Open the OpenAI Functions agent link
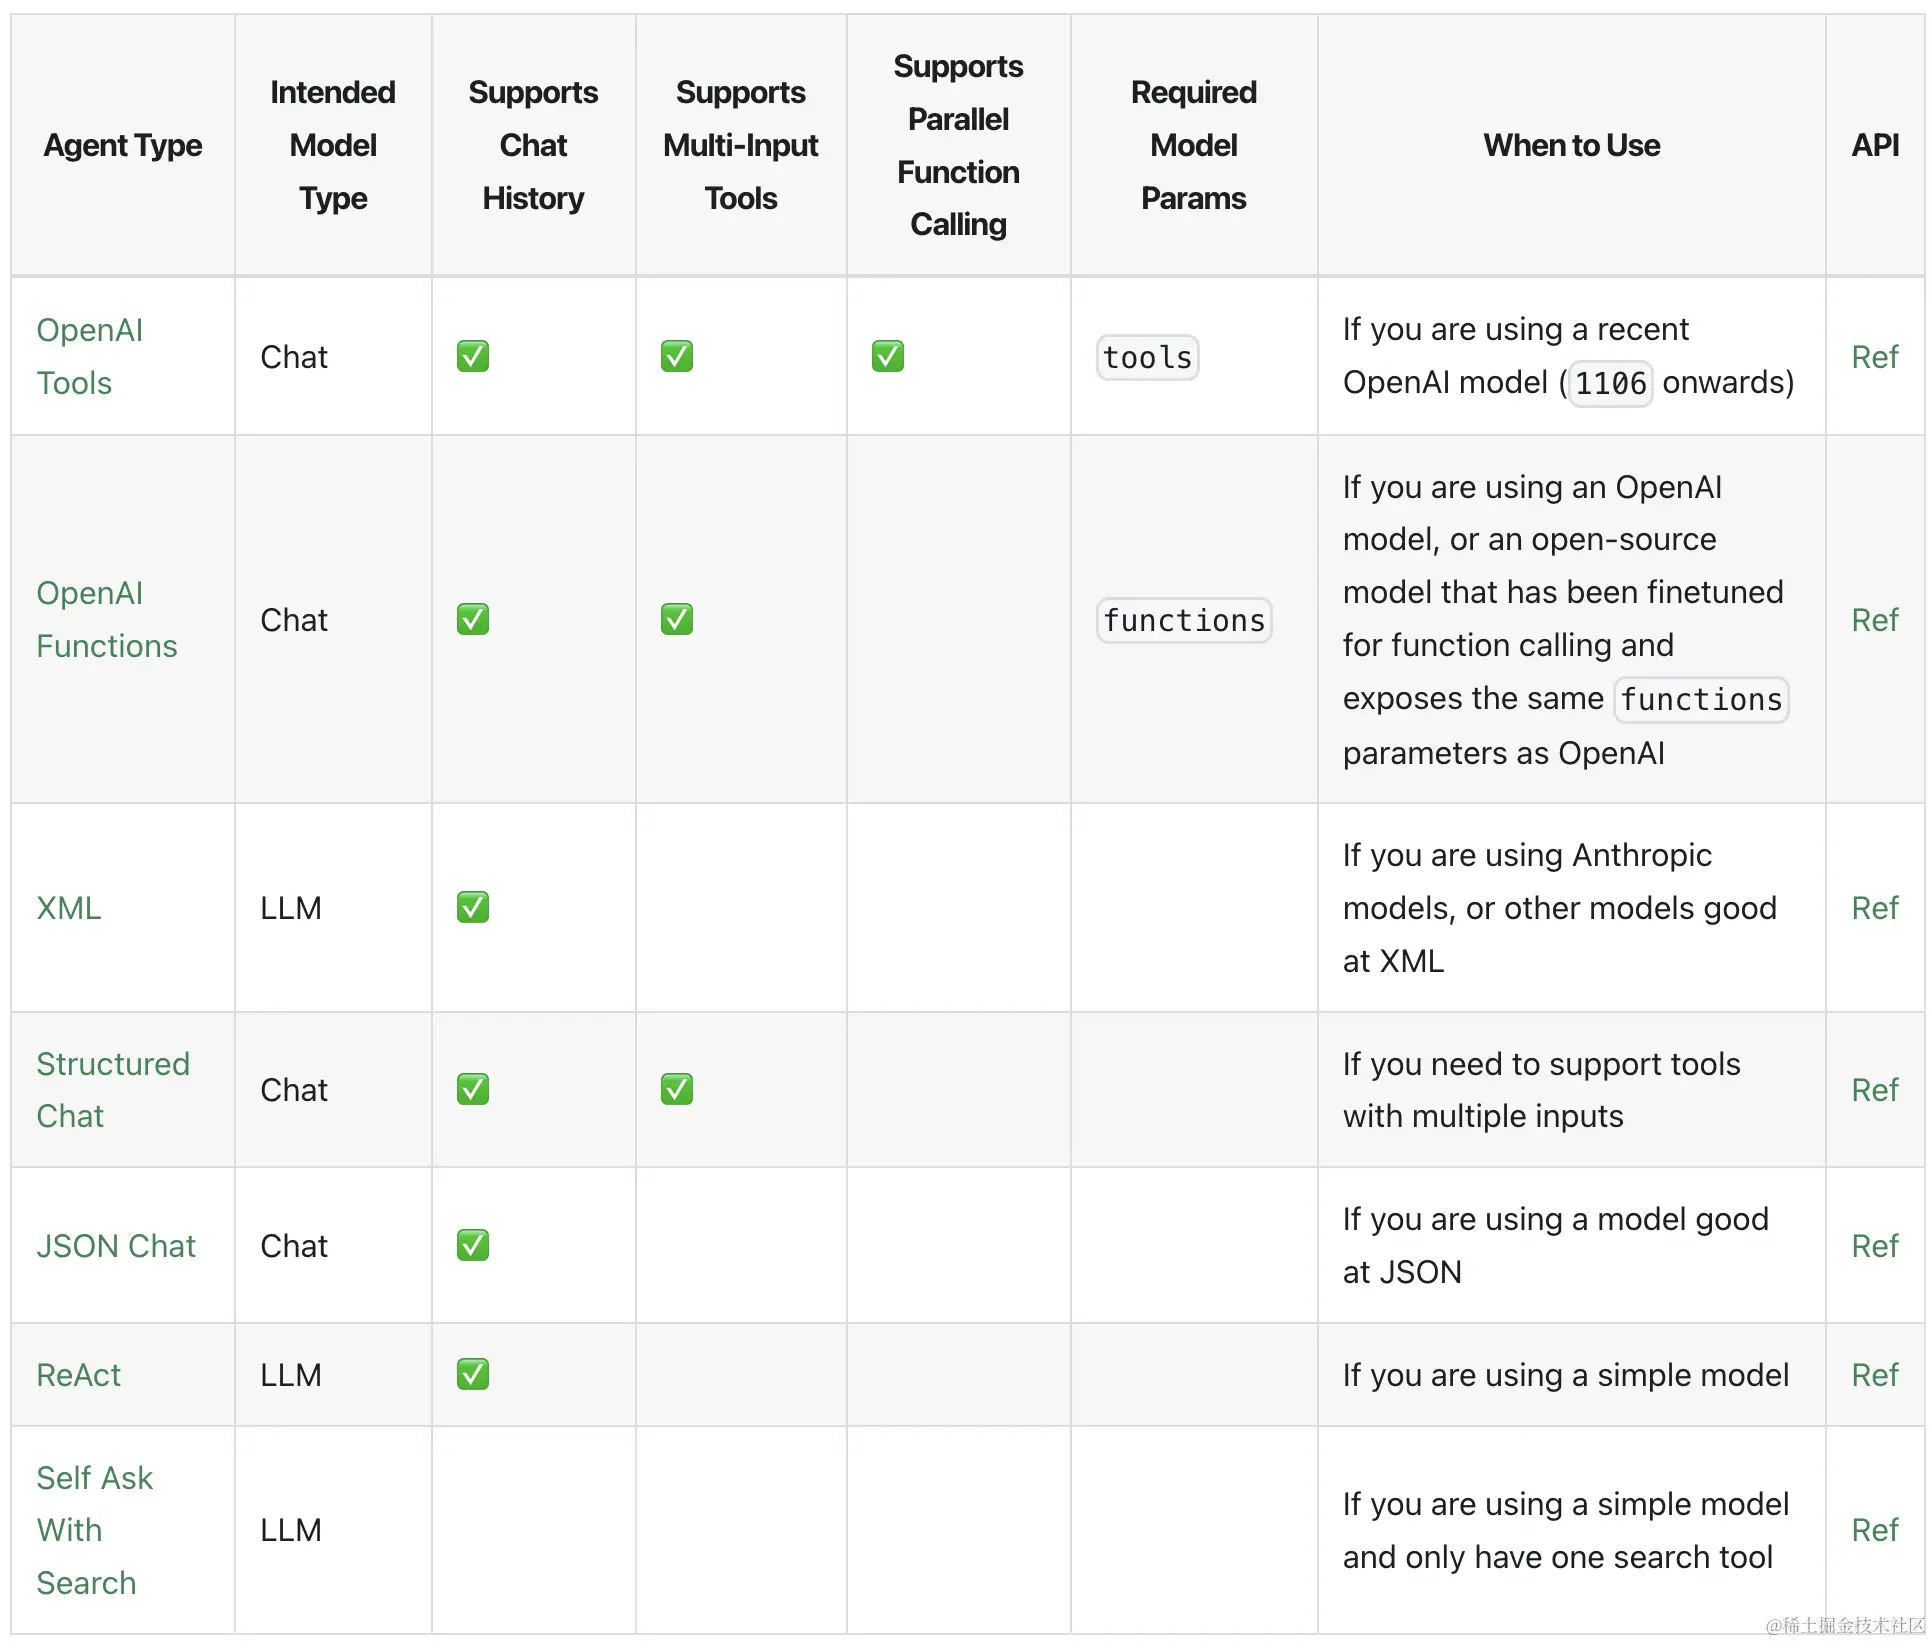Screen dimensions: 1932x1642 (106, 619)
